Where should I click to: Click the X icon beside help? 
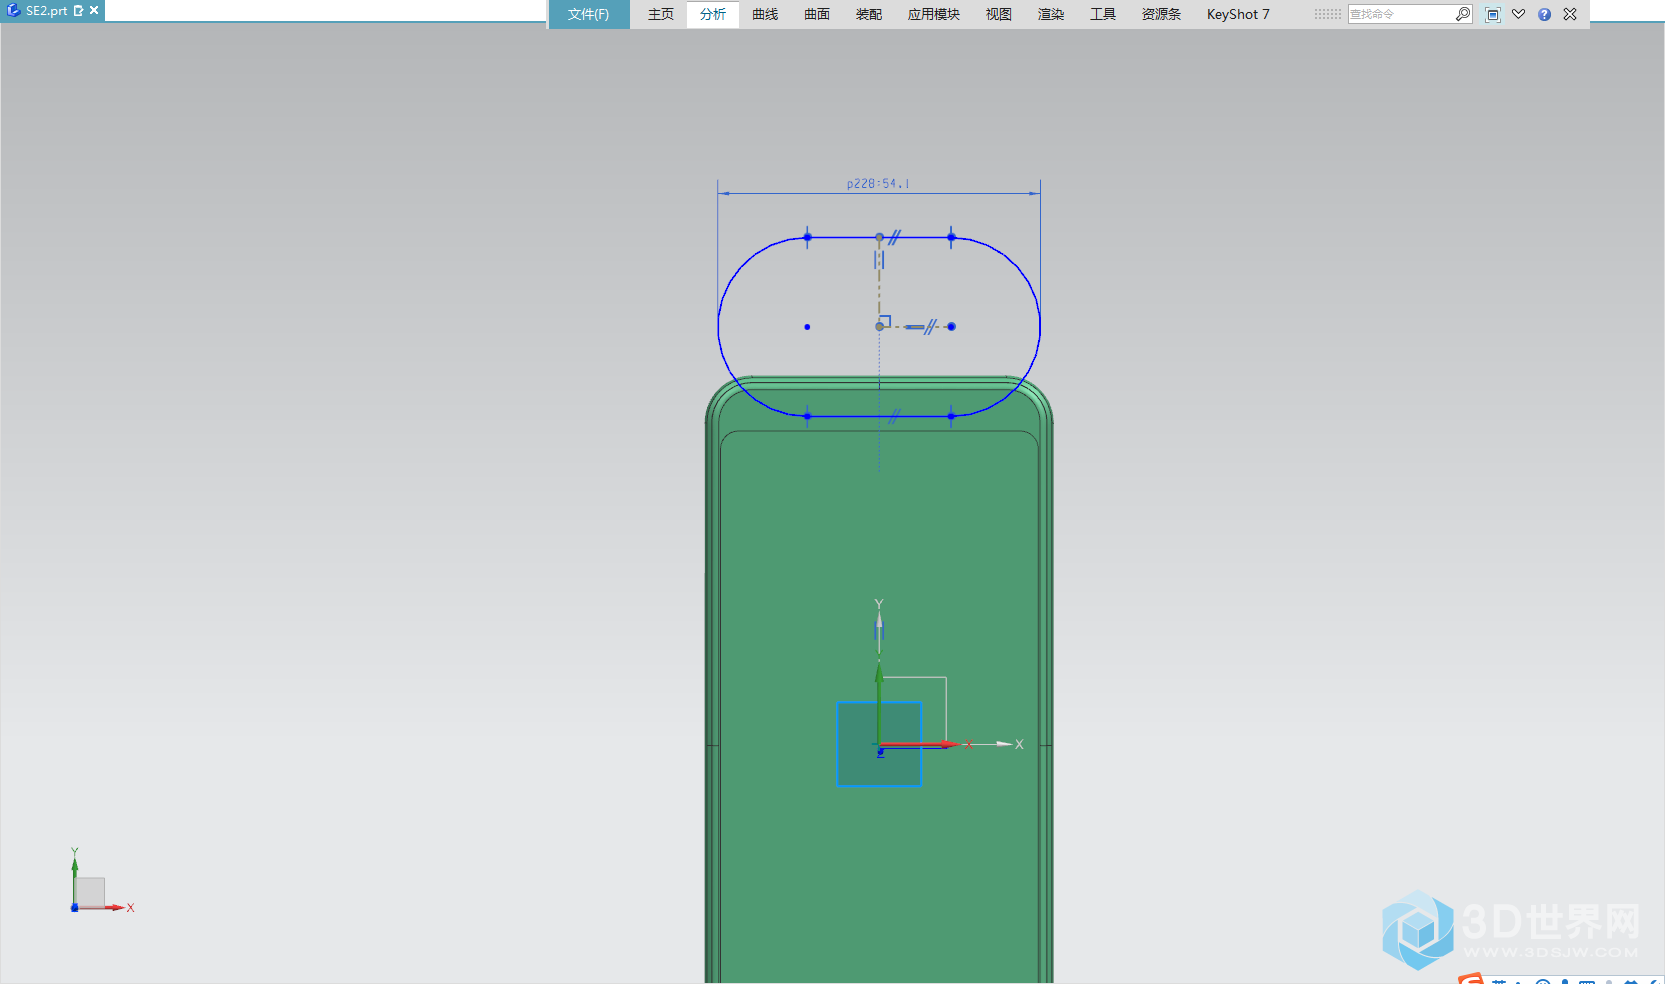pos(1570,14)
